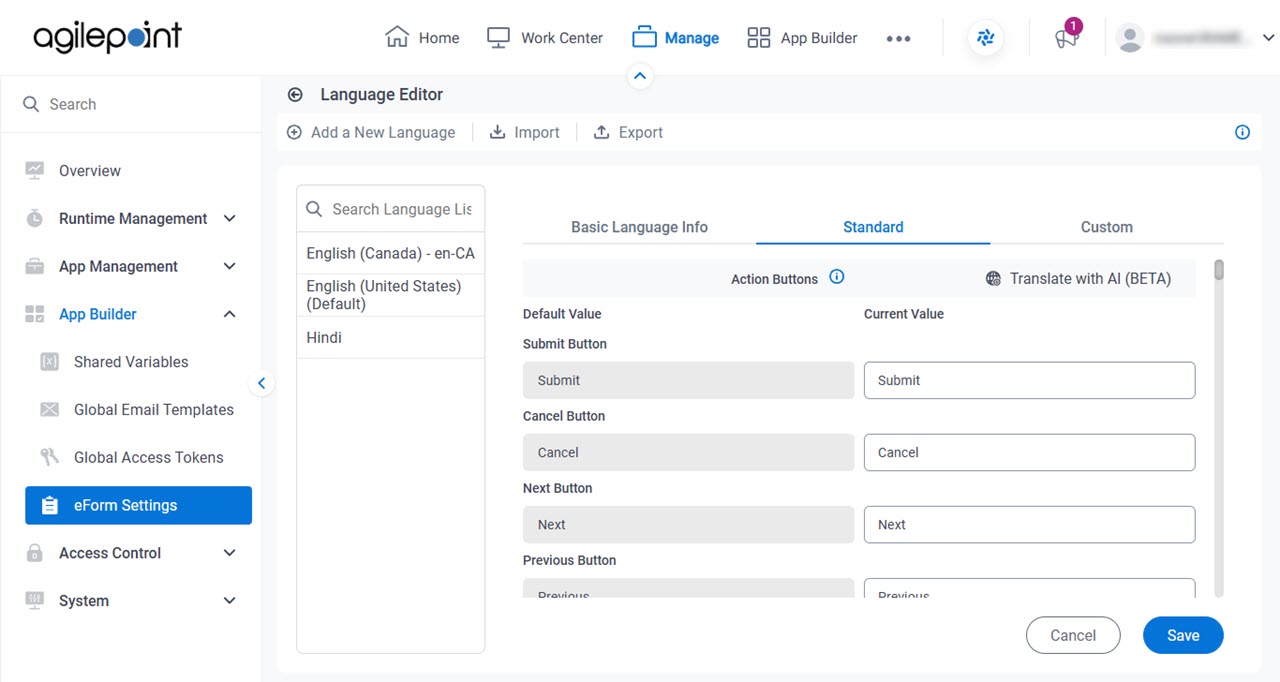
Task: Collapse the left sidebar panel arrow
Action: [x=261, y=383]
